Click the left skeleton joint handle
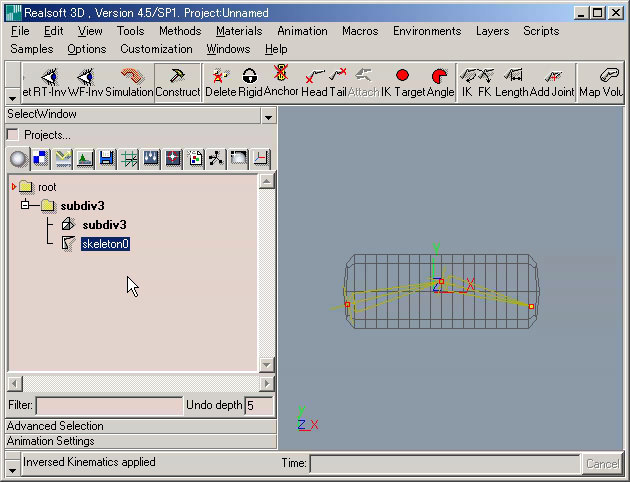630x482 pixels. [x=348, y=304]
